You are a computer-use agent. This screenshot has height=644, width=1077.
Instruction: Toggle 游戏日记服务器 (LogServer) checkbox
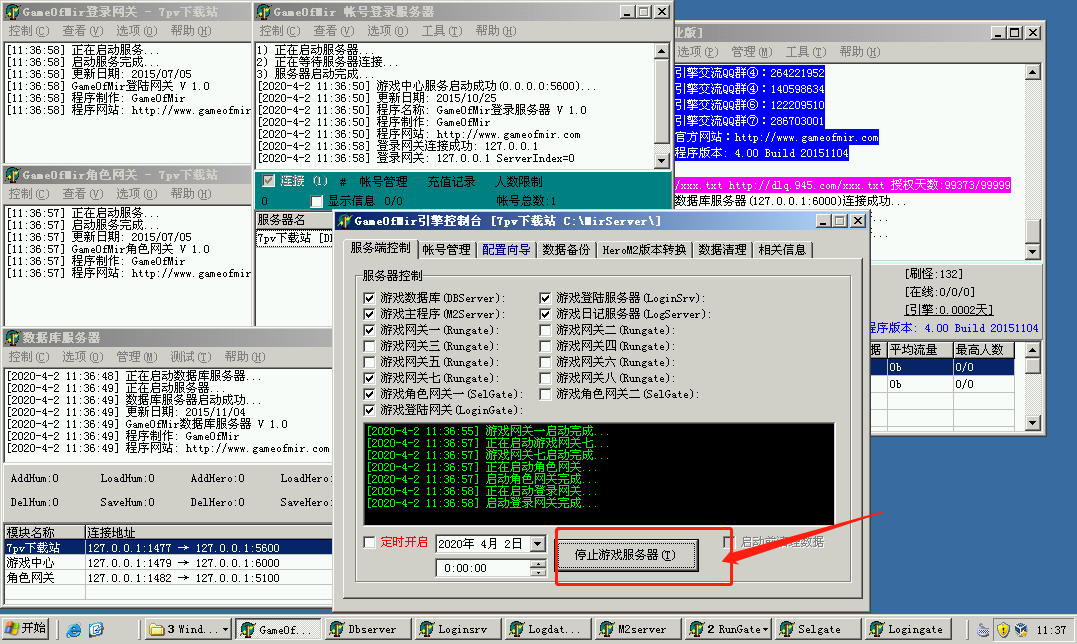coord(545,314)
